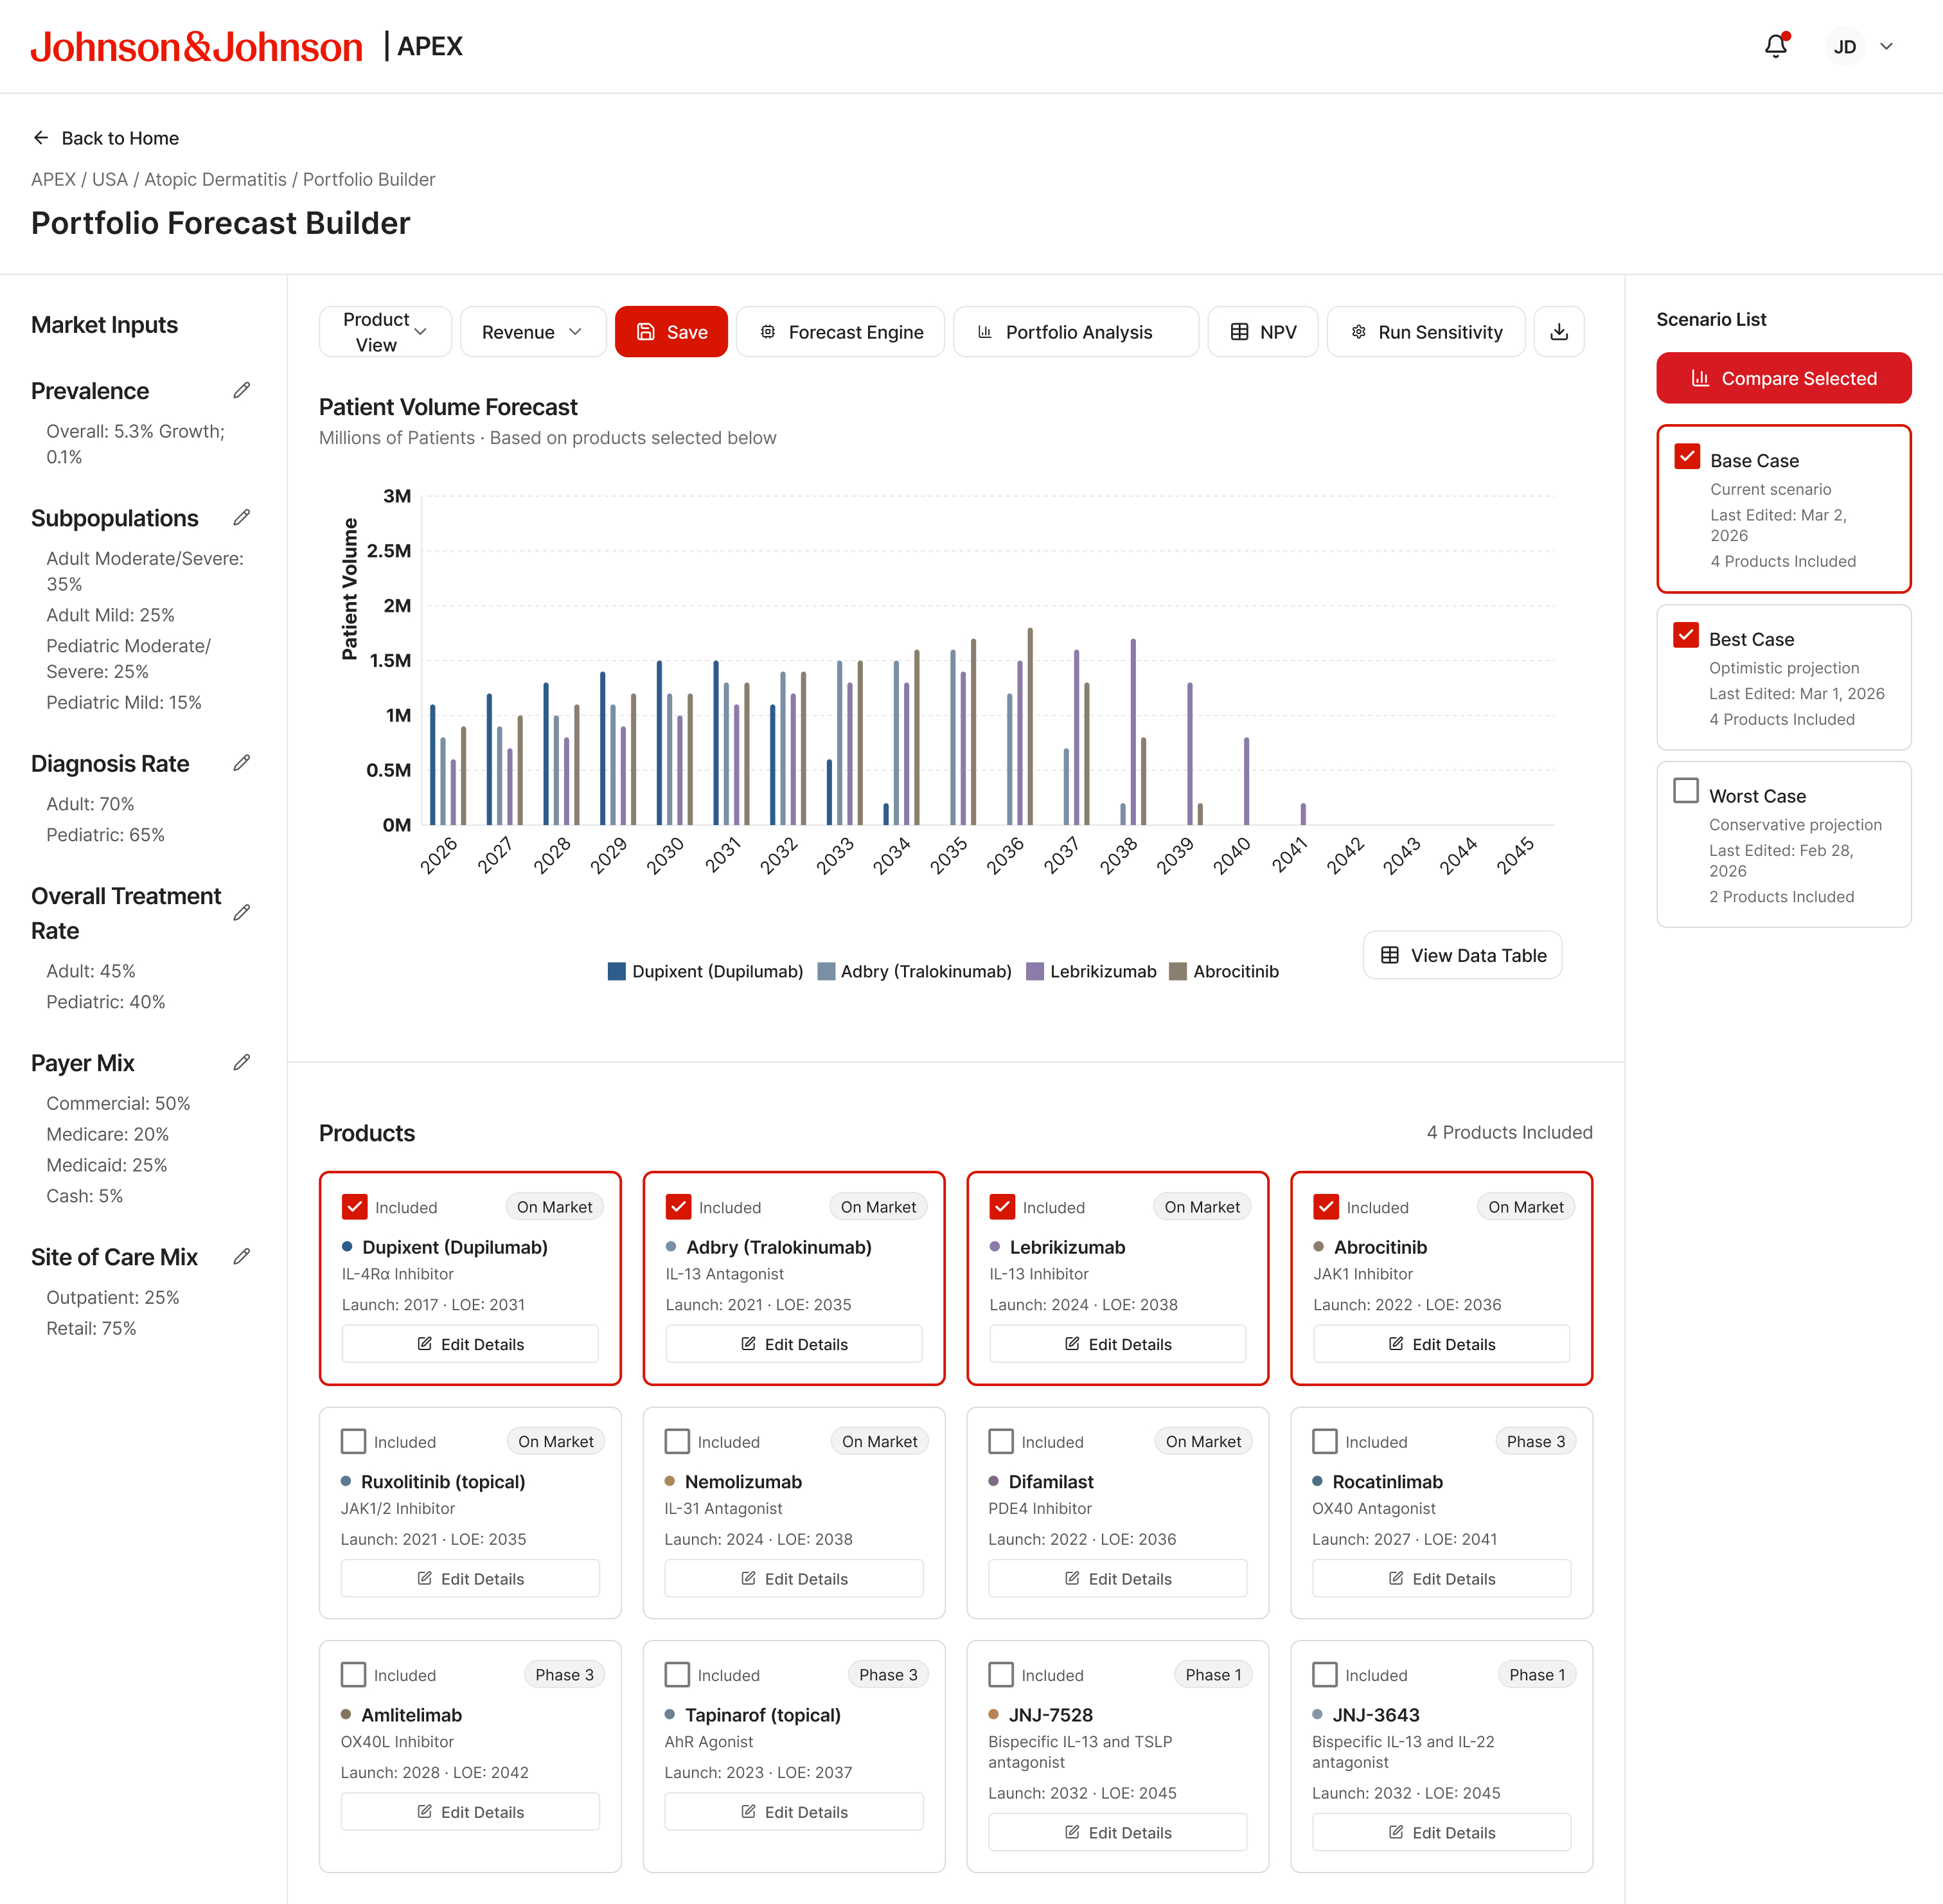This screenshot has width=1943, height=1904.
Task: Click the edit icon on the Dupixent card
Action: point(425,1344)
